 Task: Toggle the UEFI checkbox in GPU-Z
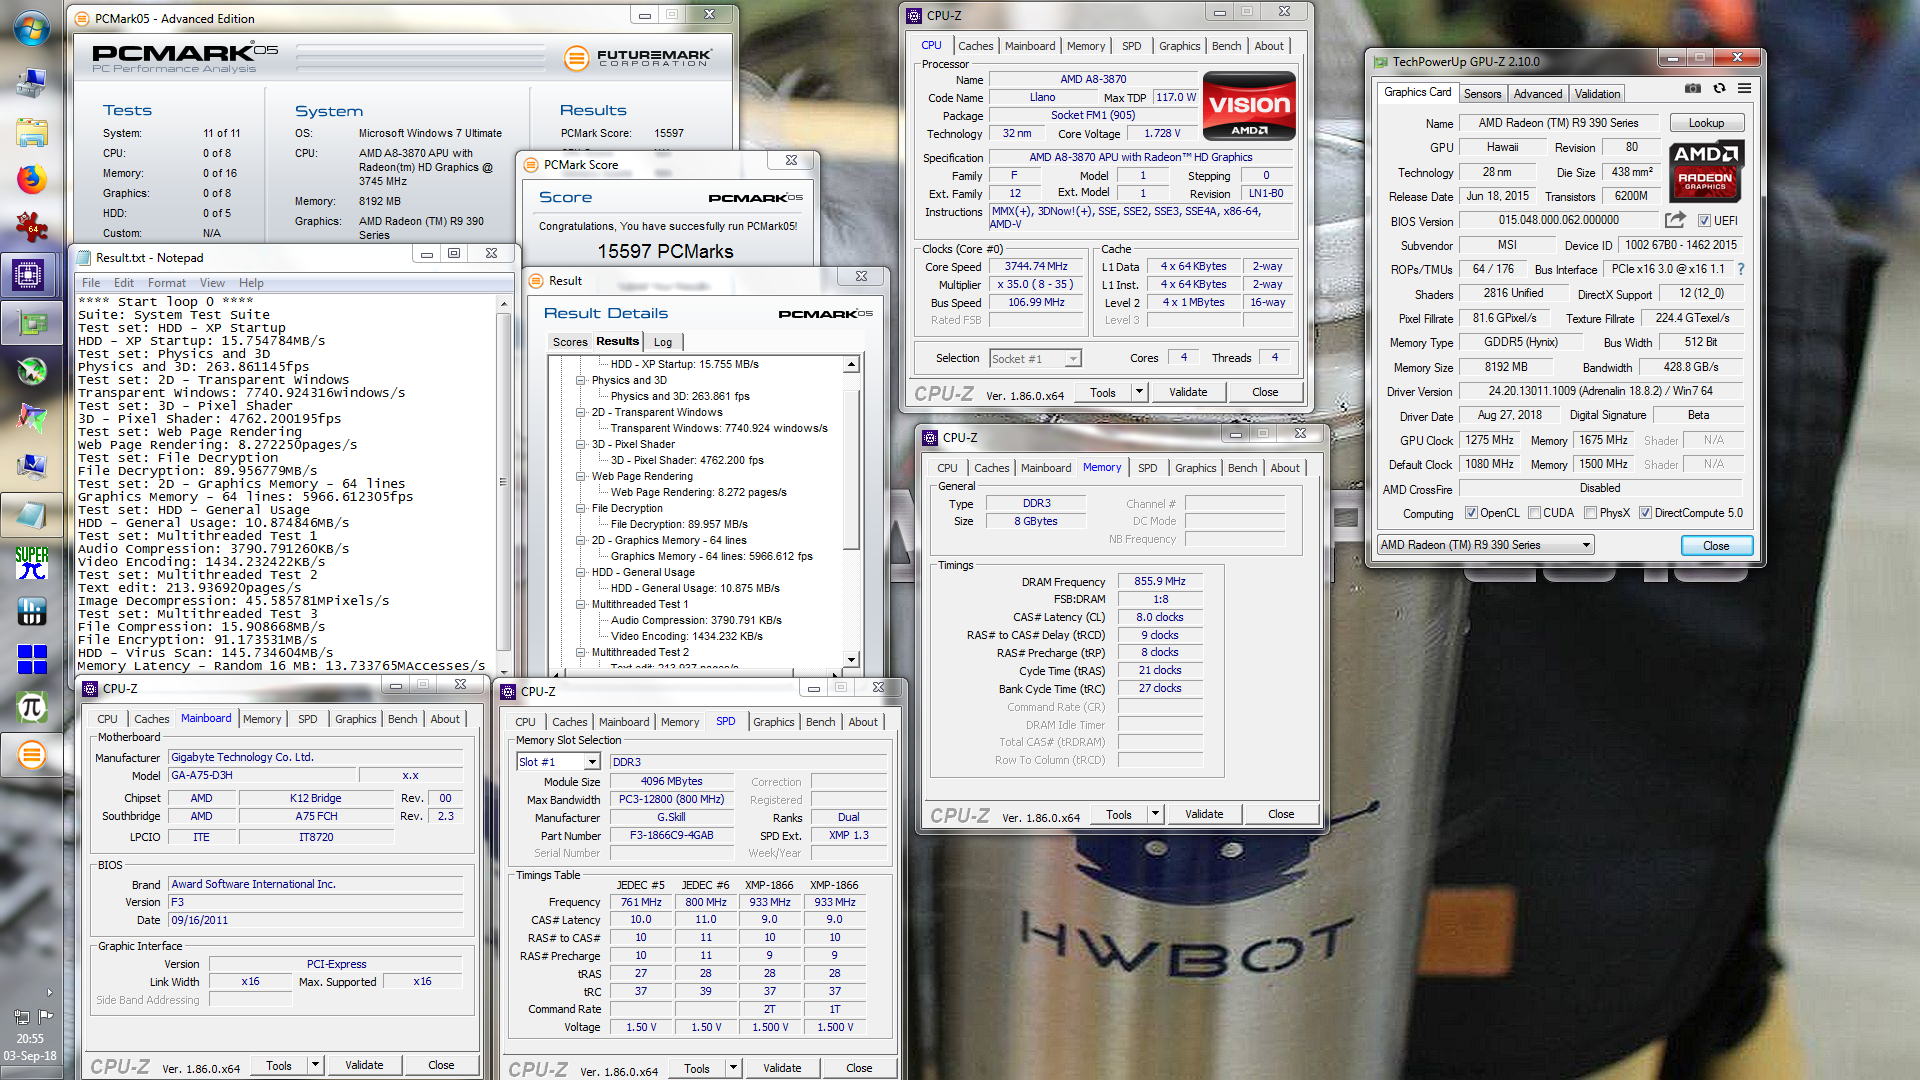(x=1704, y=221)
